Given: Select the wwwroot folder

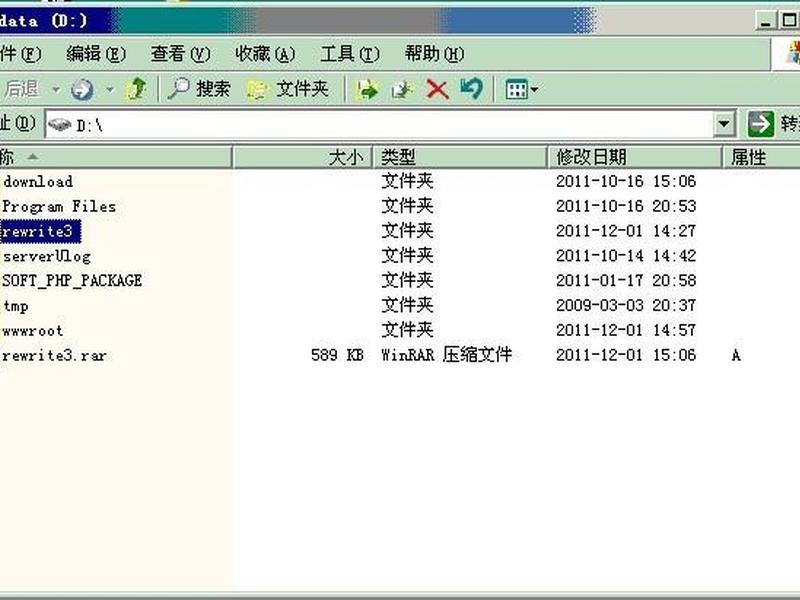Looking at the screenshot, I should (33, 331).
